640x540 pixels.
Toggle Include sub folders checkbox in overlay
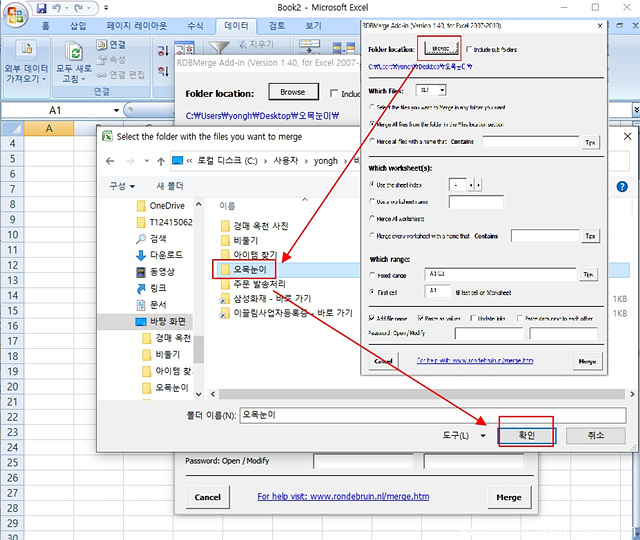point(469,49)
